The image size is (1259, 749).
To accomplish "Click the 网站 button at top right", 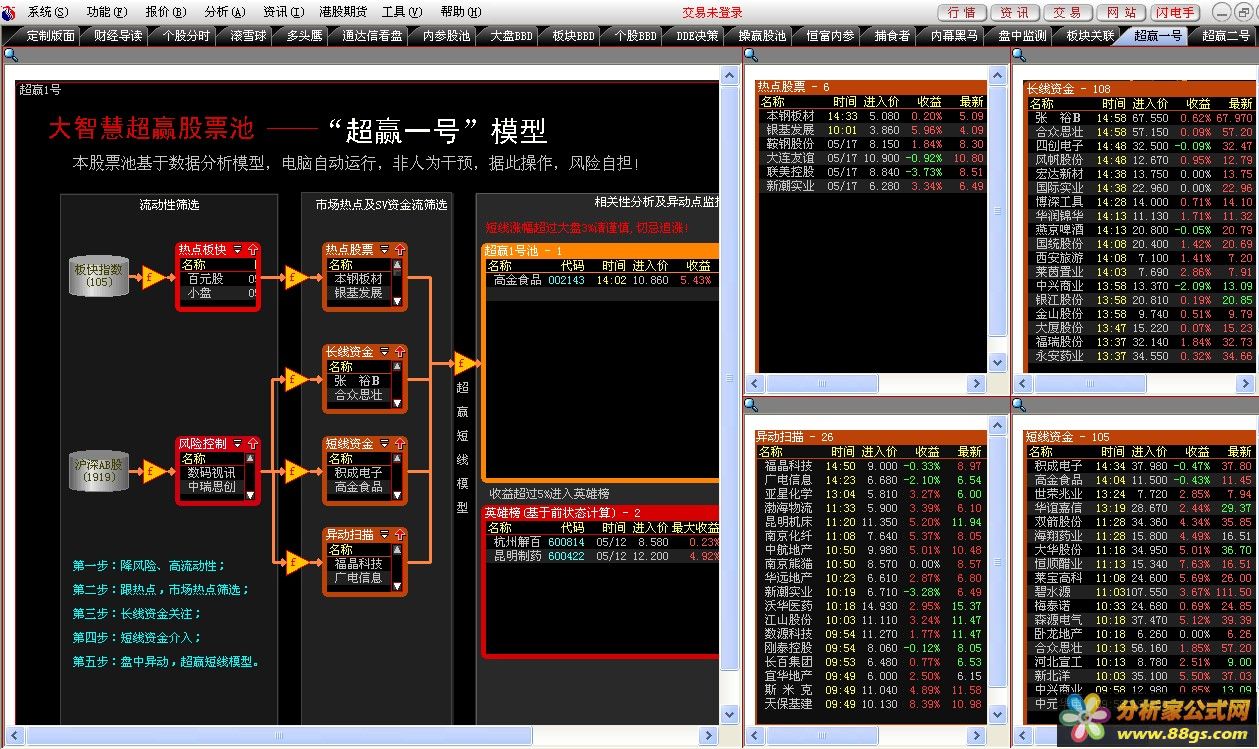I will click(x=1121, y=12).
